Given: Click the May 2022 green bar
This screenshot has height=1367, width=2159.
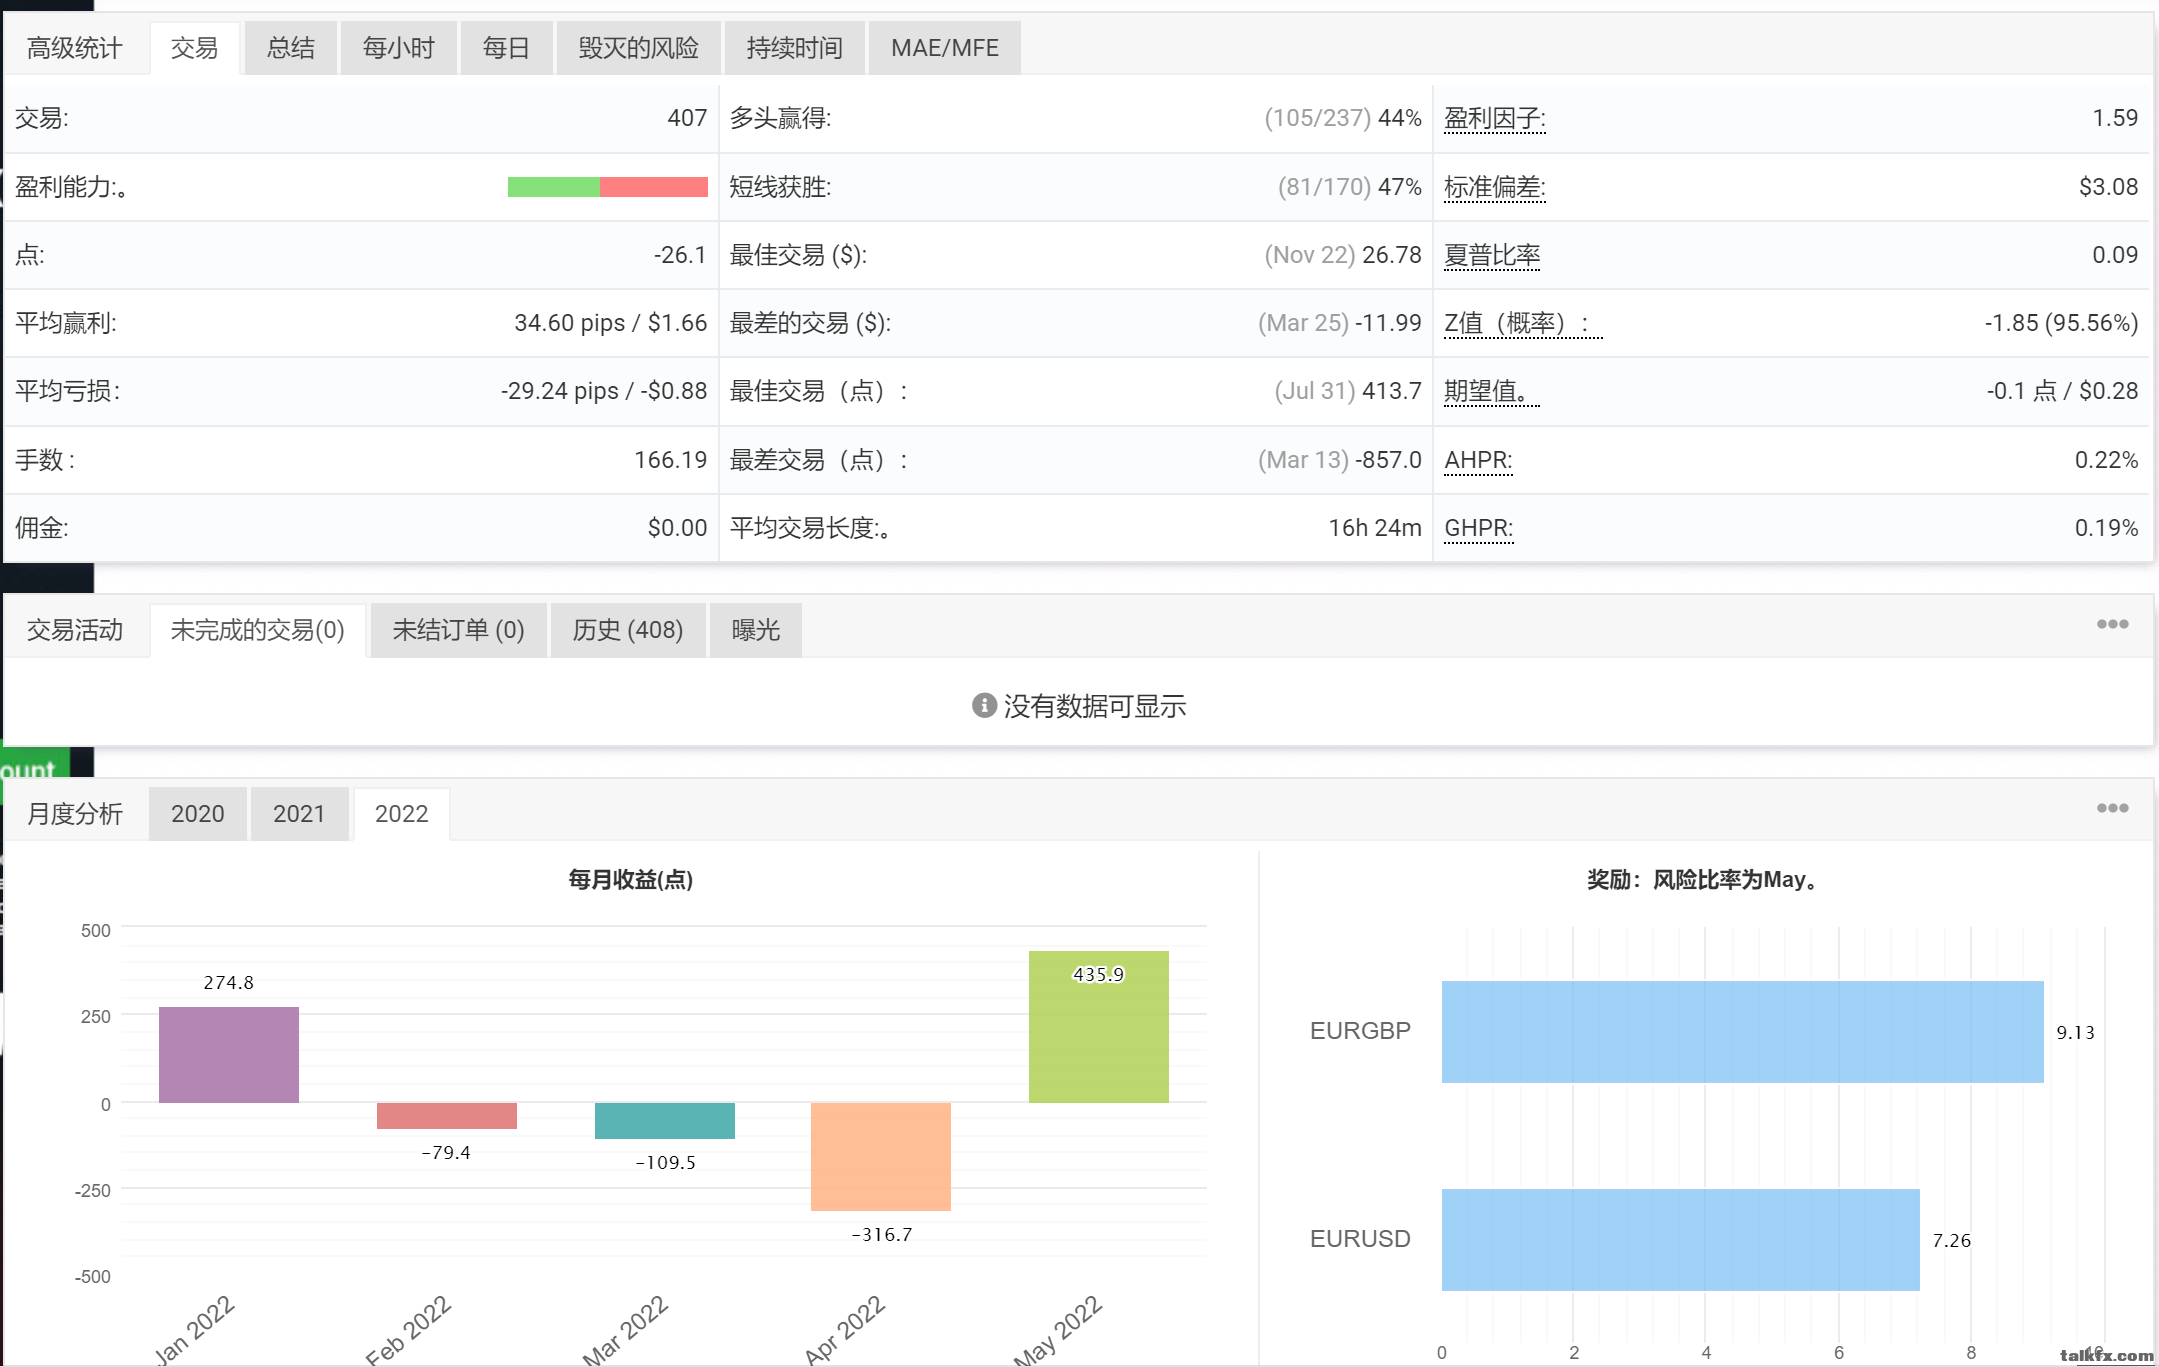Looking at the screenshot, I should coord(1099,1027).
